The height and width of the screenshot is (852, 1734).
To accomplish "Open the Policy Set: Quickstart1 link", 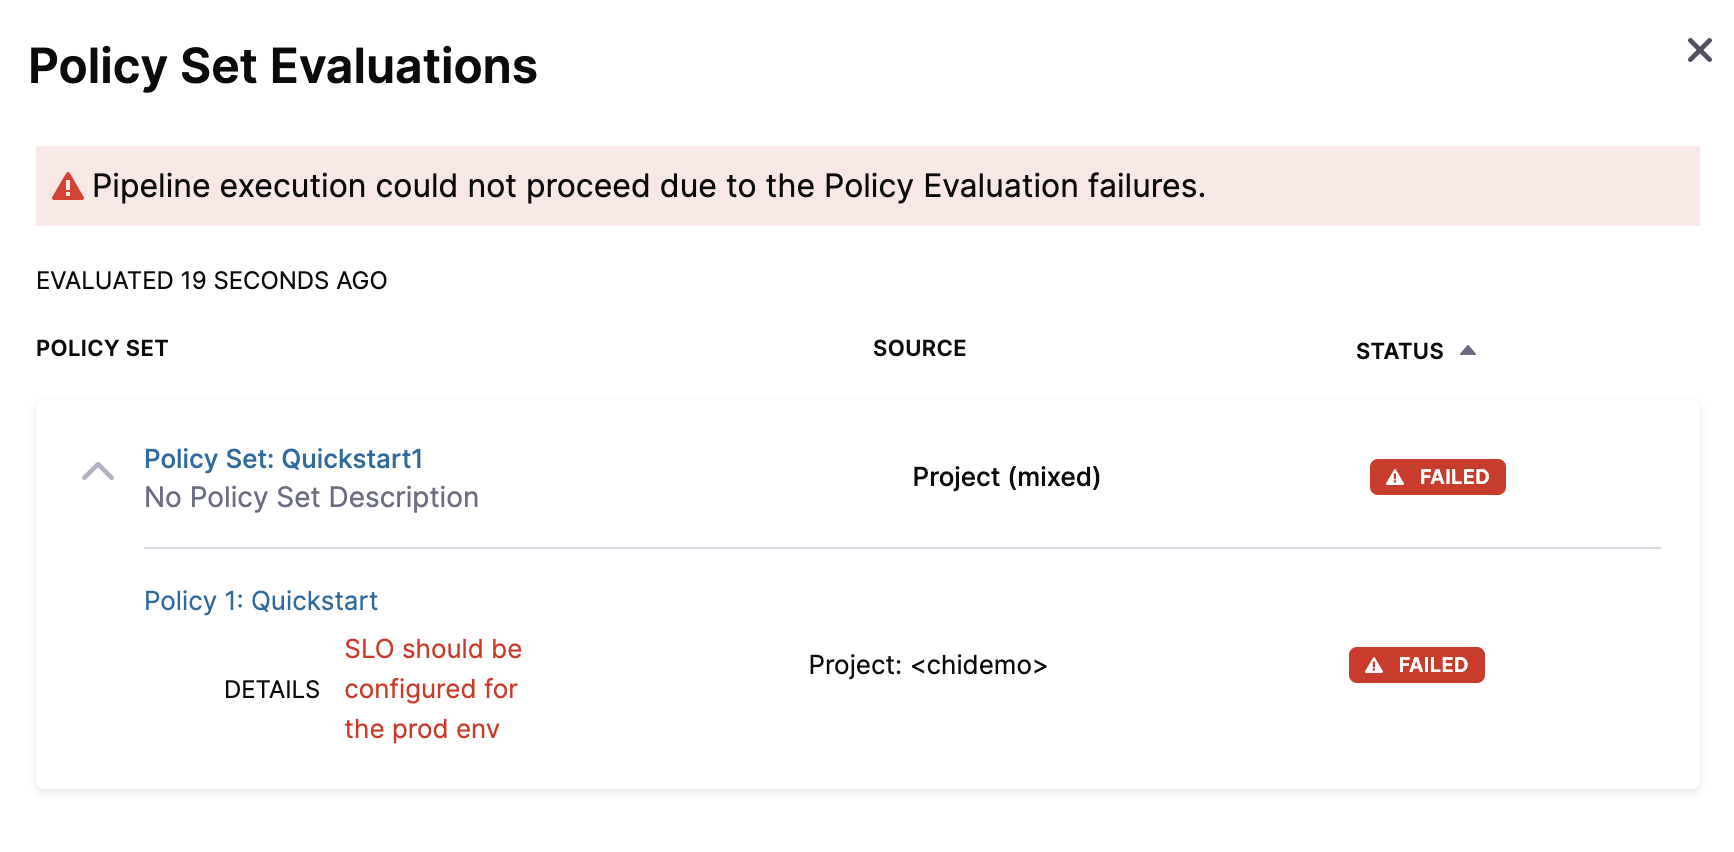I will [x=283, y=459].
